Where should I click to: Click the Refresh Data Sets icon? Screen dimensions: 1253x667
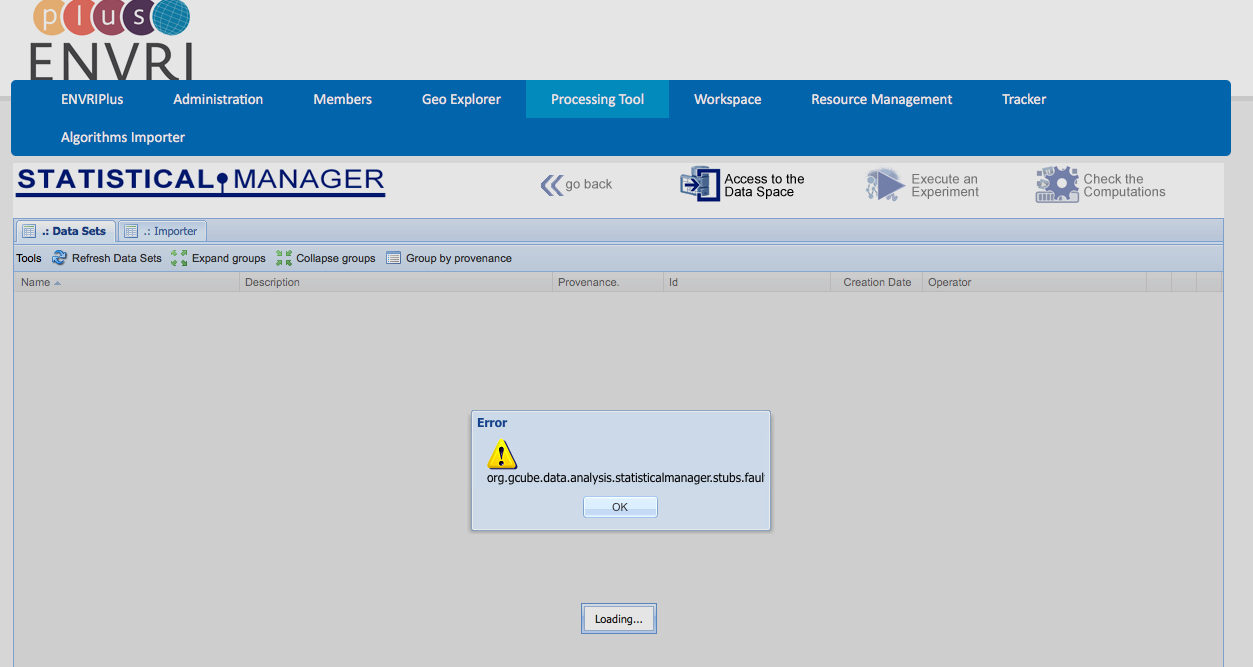pyautogui.click(x=59, y=258)
